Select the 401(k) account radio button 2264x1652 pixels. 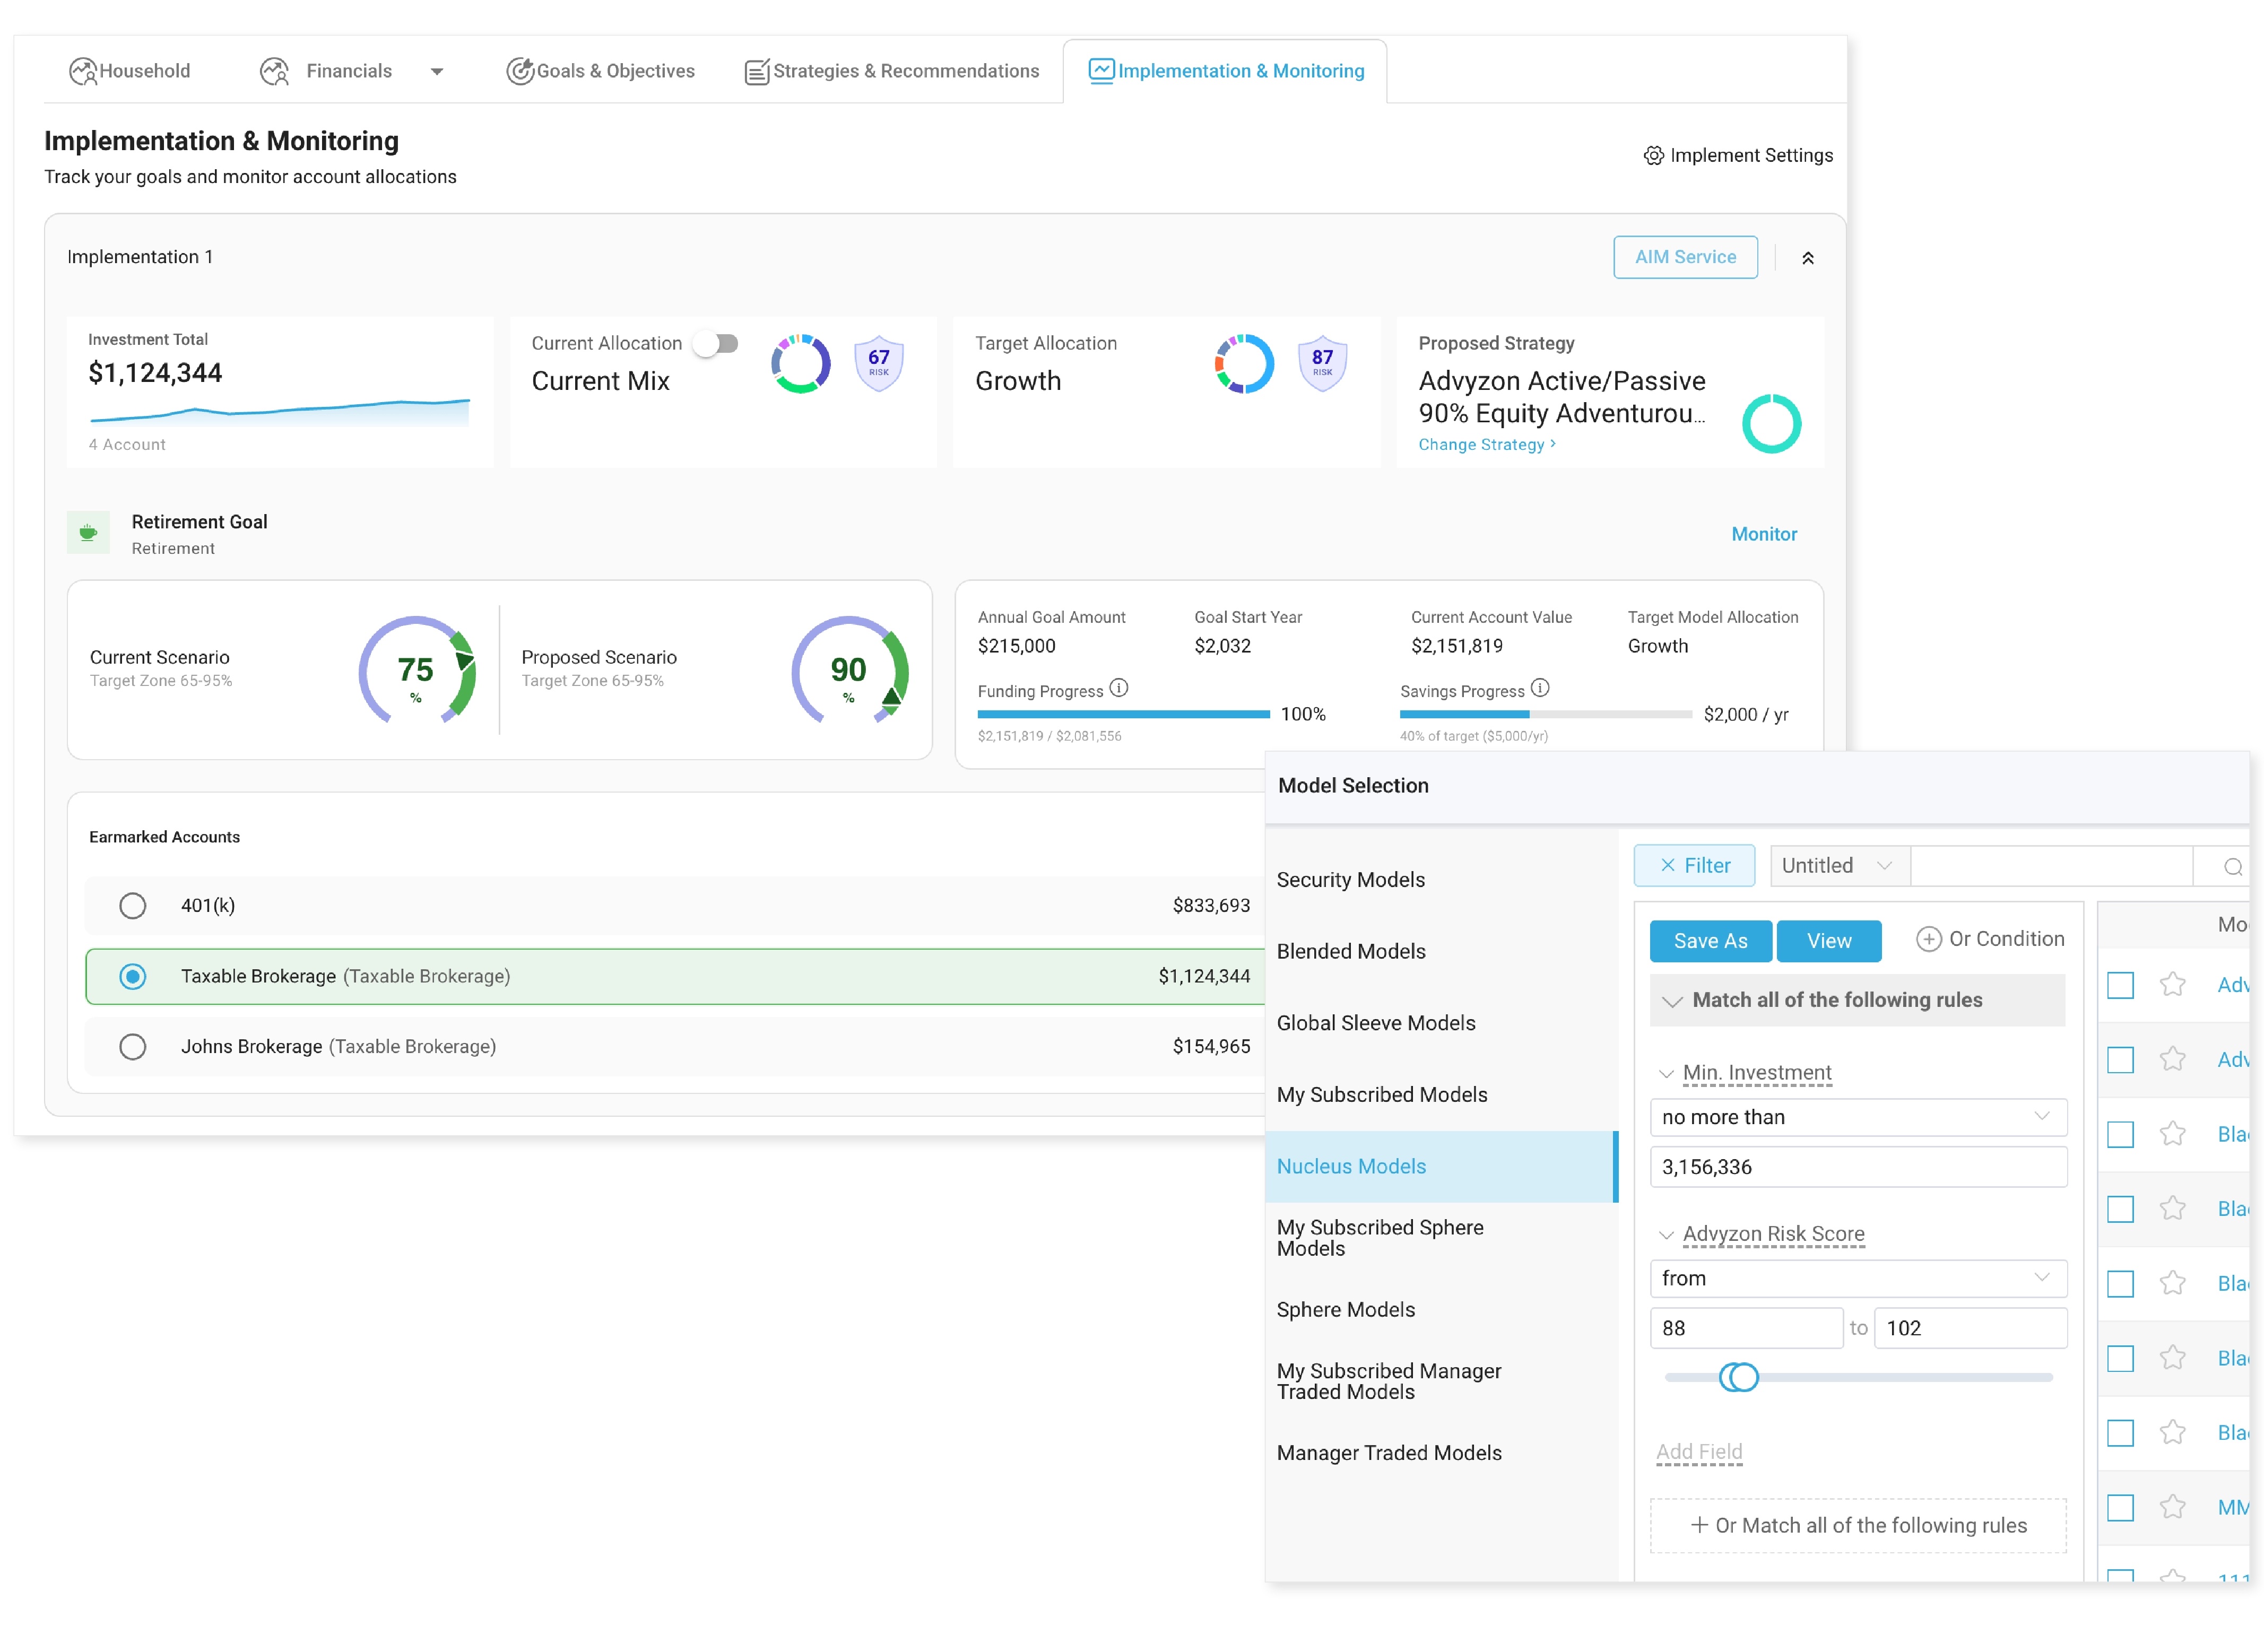pos(133,905)
